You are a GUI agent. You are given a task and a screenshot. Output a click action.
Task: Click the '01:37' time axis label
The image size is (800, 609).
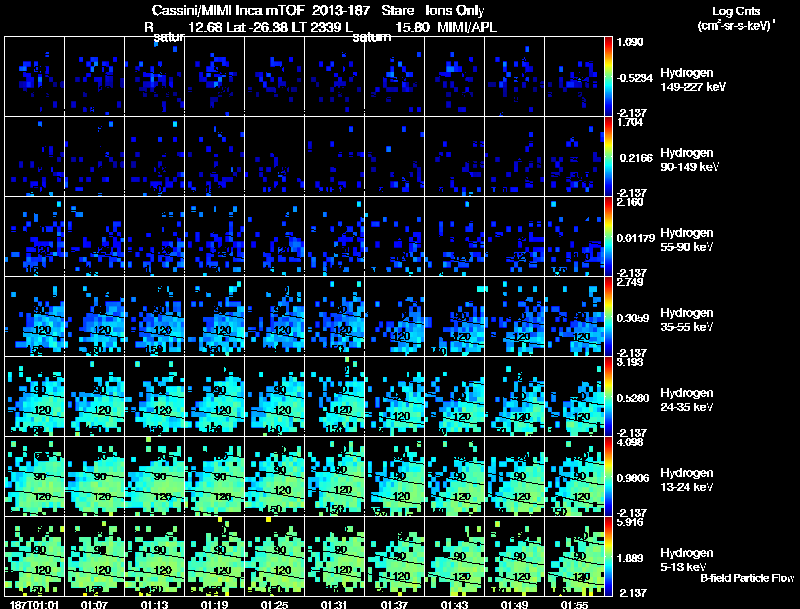pos(394,605)
